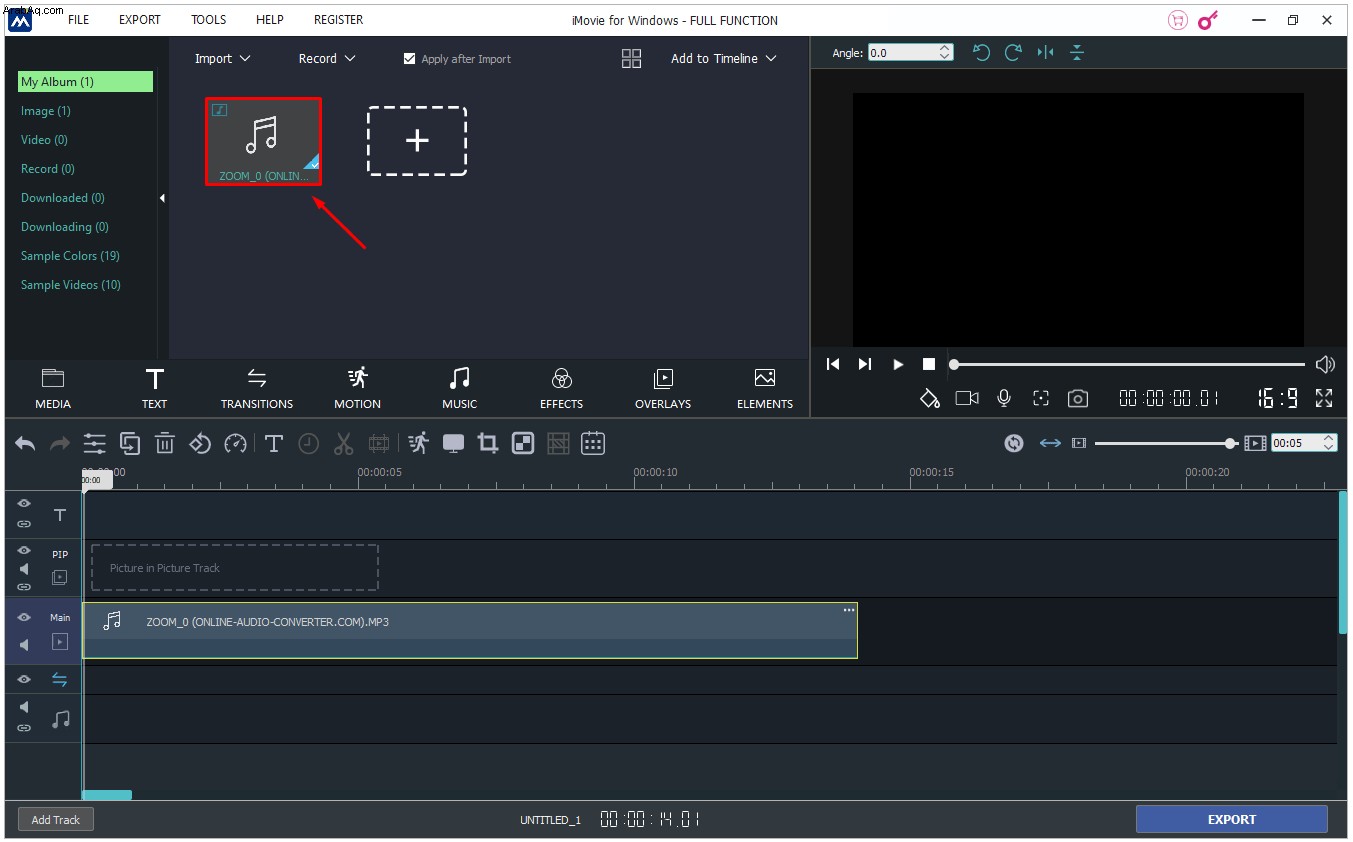This screenshot has width=1353, height=842.
Task: Open the FILE menu
Action: (x=78, y=20)
